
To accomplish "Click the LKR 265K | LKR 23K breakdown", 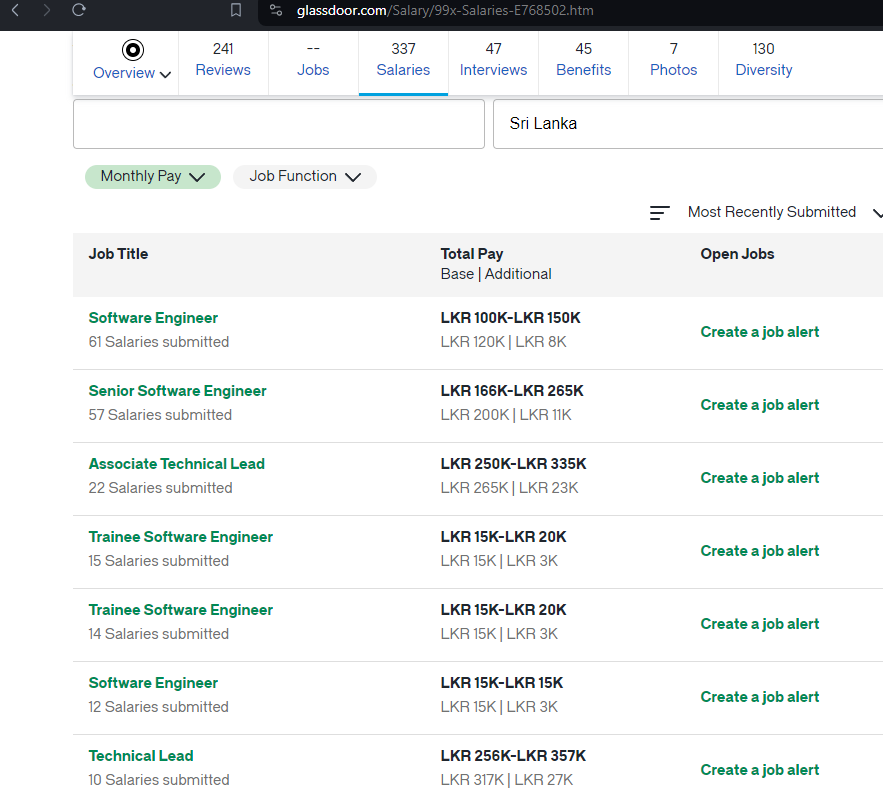I will click(x=509, y=488).
